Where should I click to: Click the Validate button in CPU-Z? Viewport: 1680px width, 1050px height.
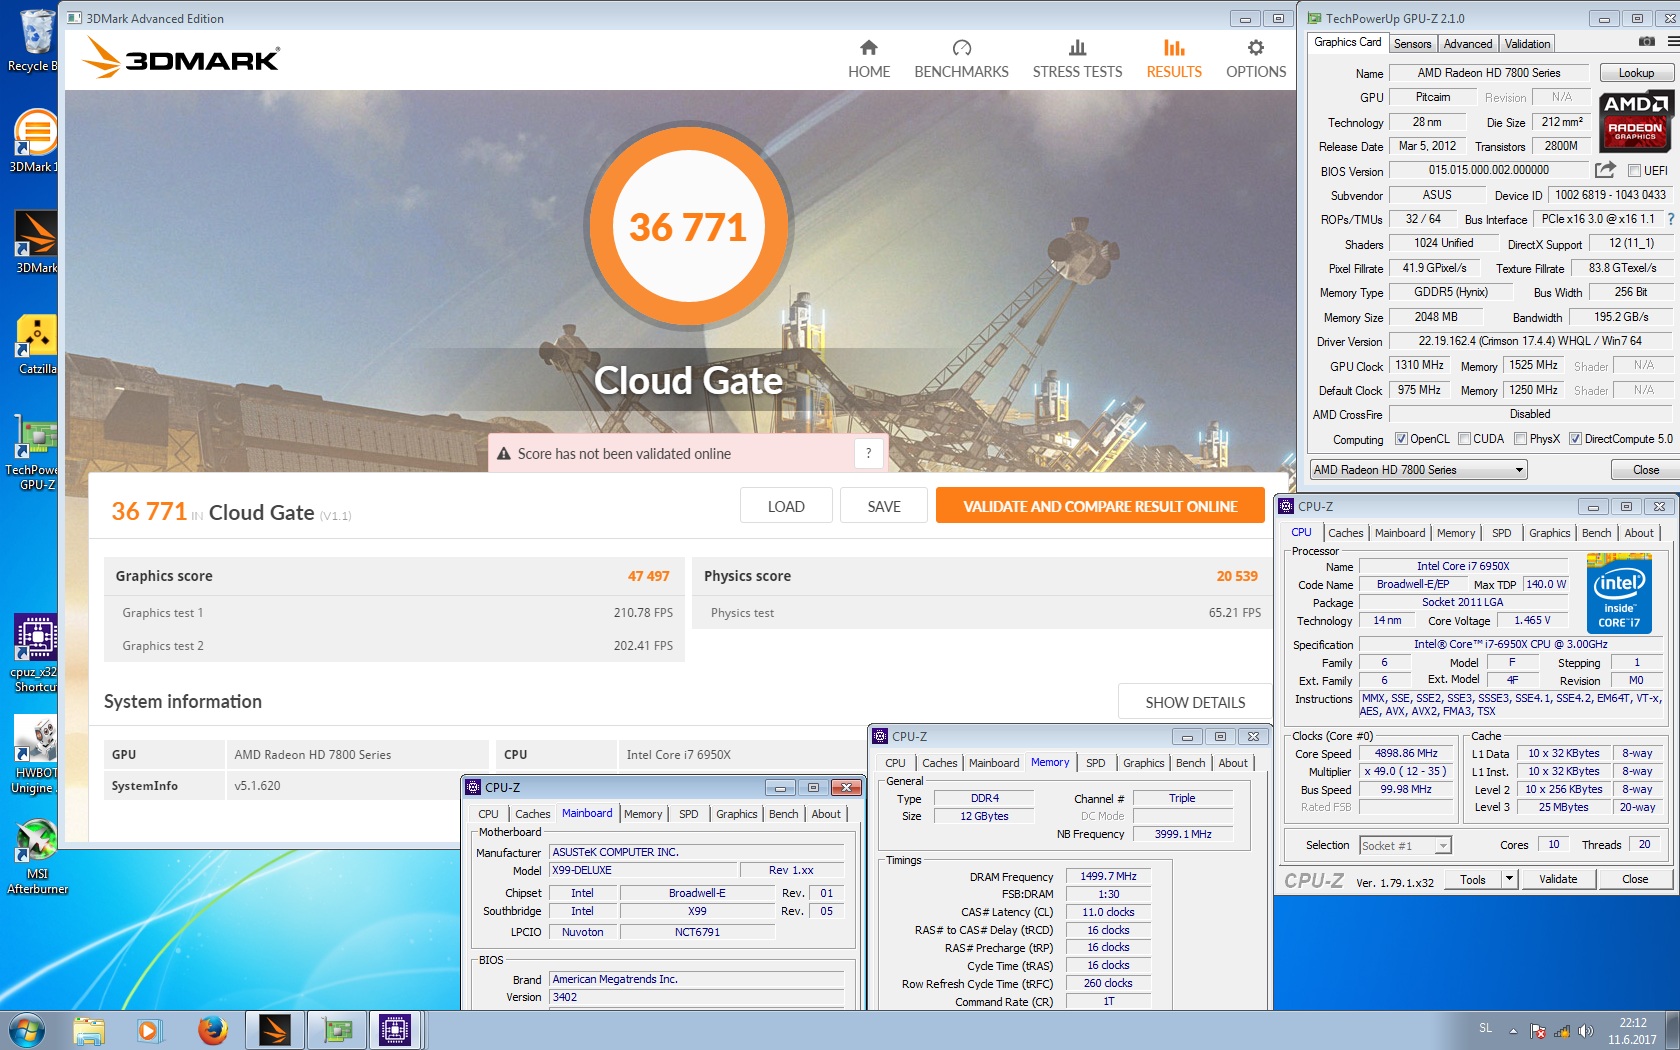(1558, 879)
